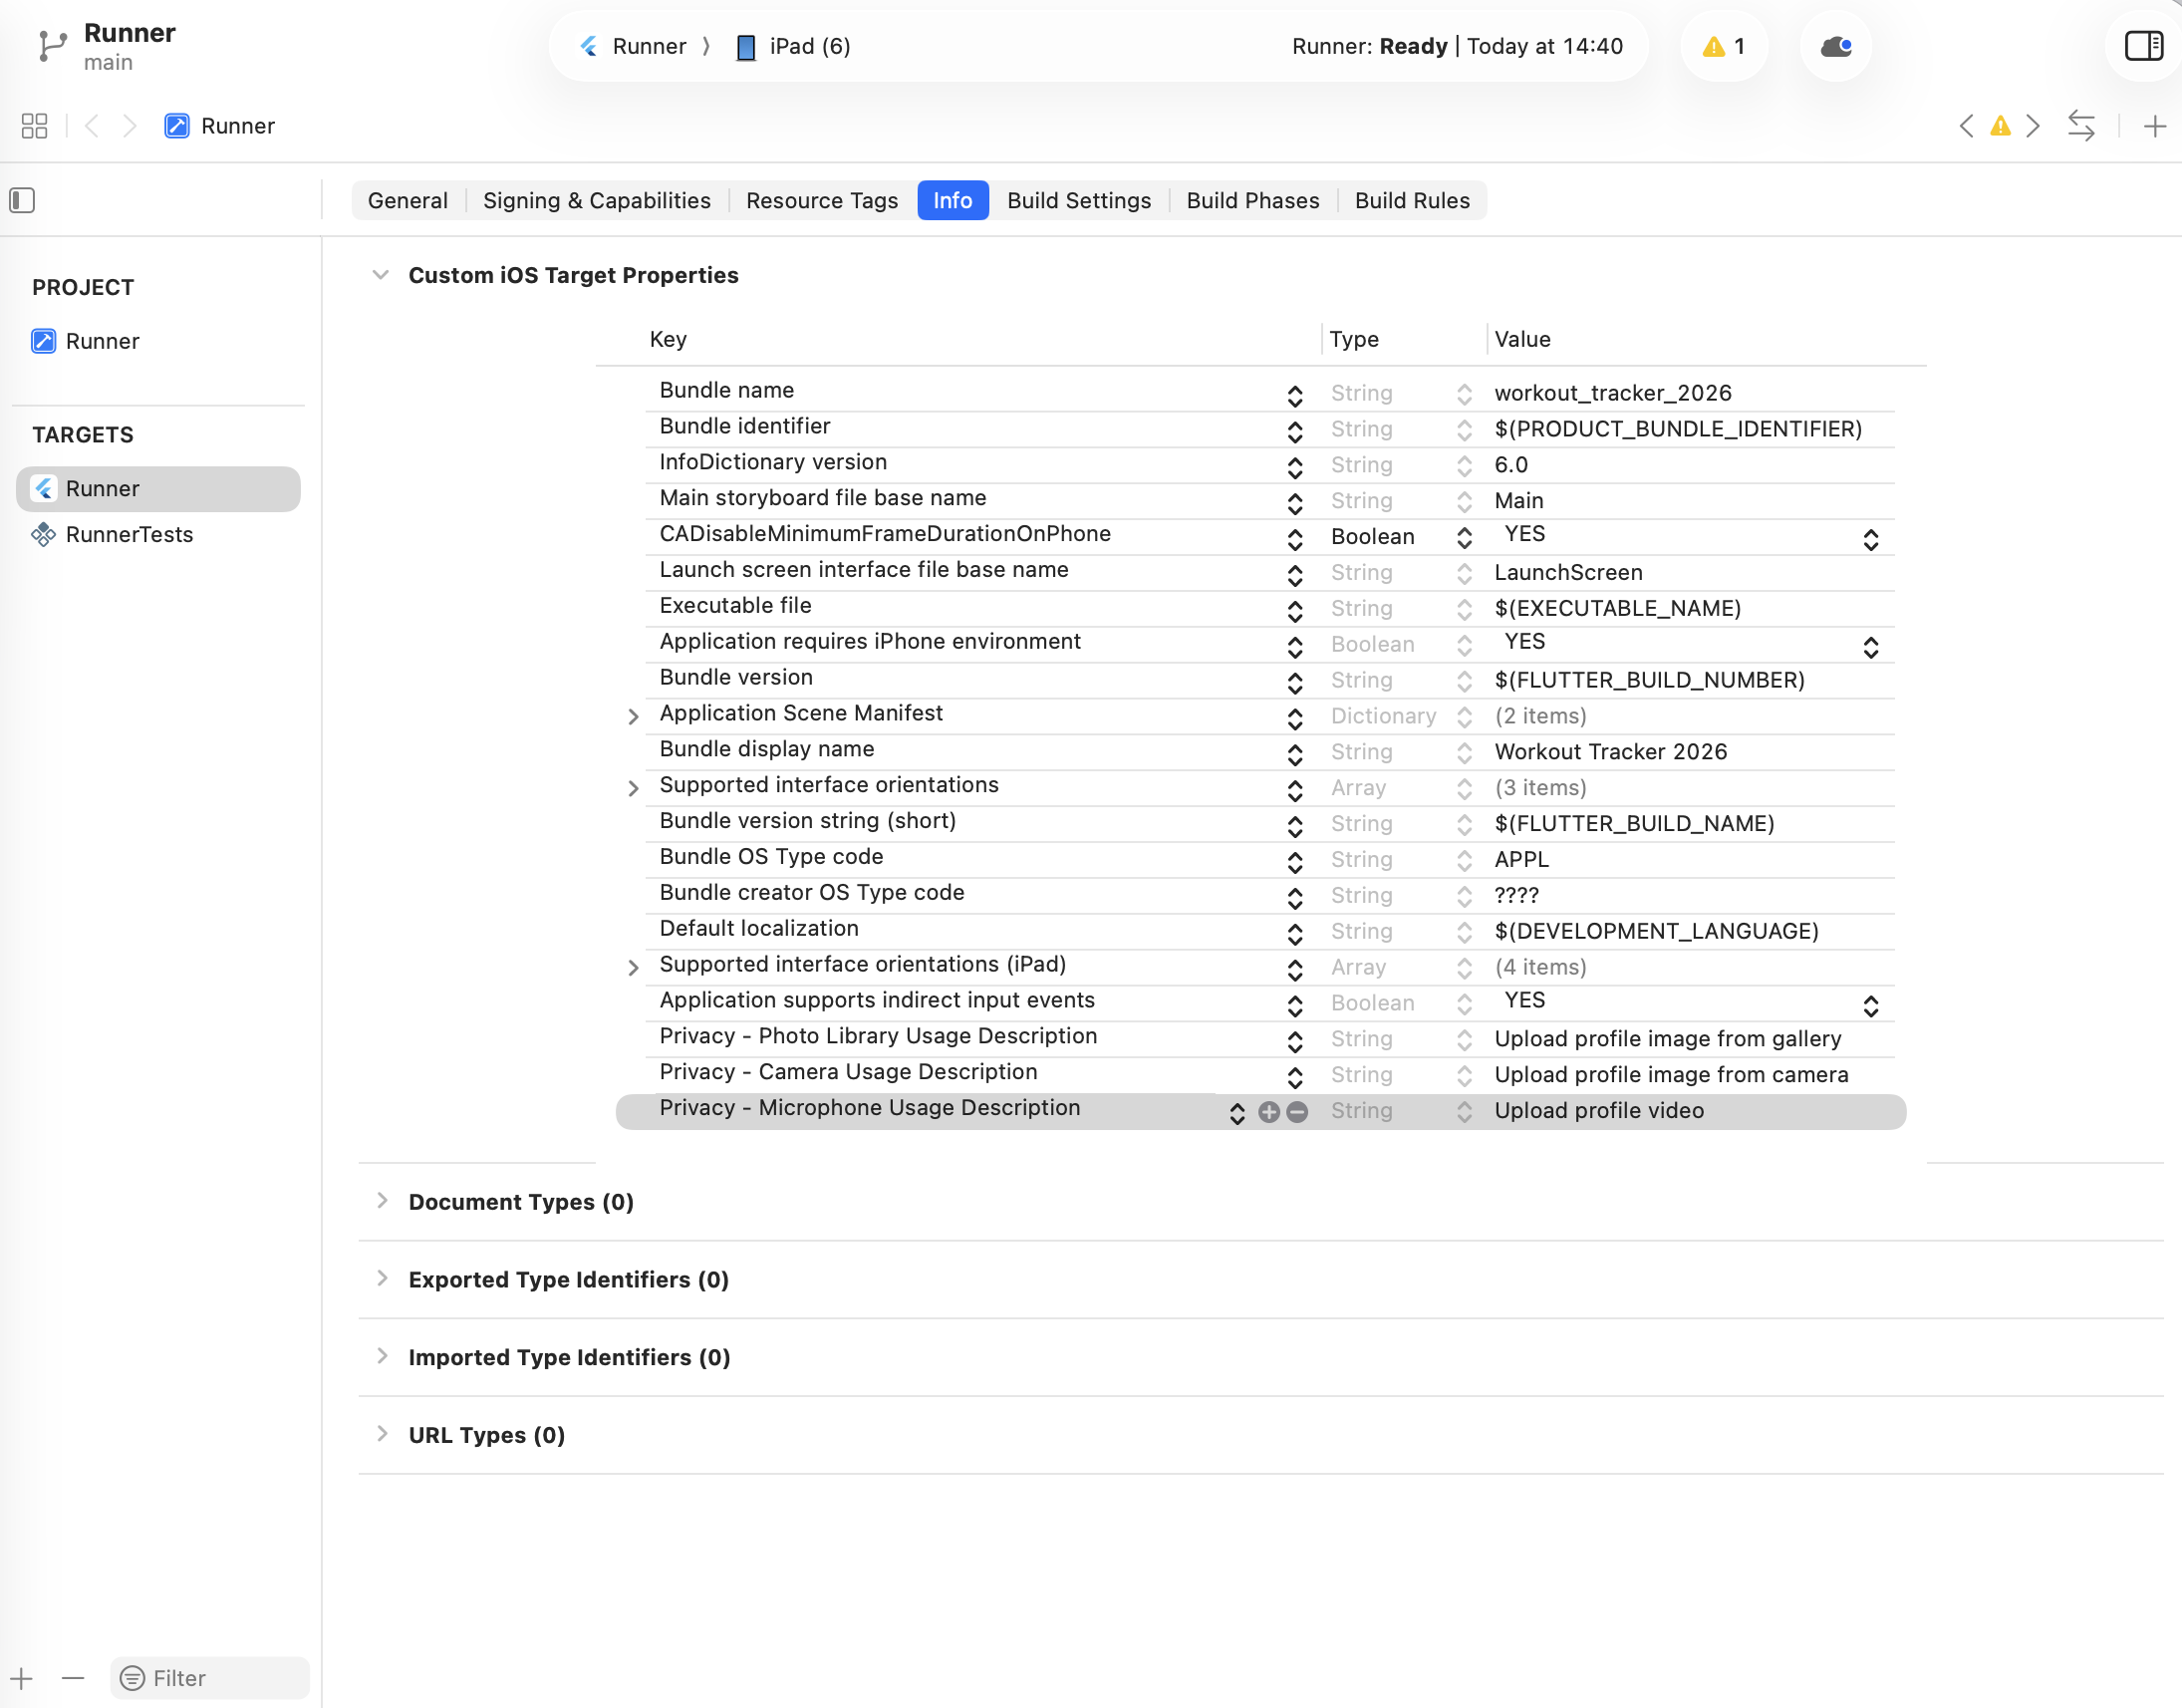2182x1708 pixels.
Task: Switch to the Build Settings tab
Action: 1079,201
